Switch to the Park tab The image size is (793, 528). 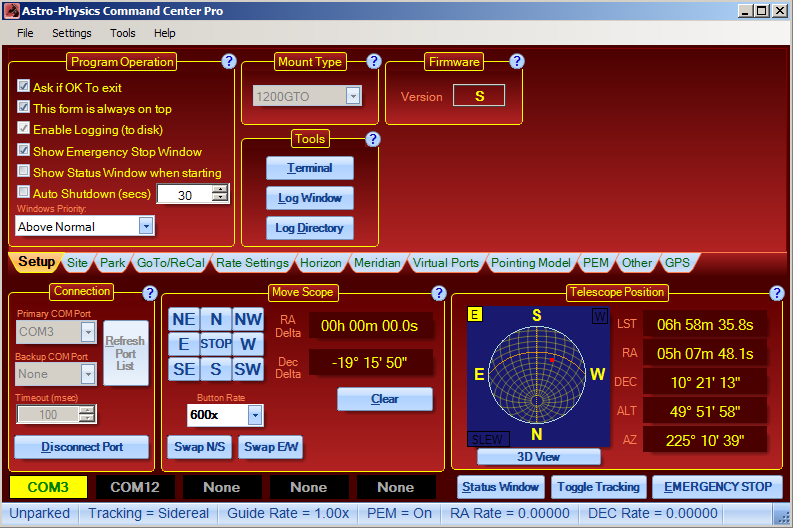pos(112,263)
